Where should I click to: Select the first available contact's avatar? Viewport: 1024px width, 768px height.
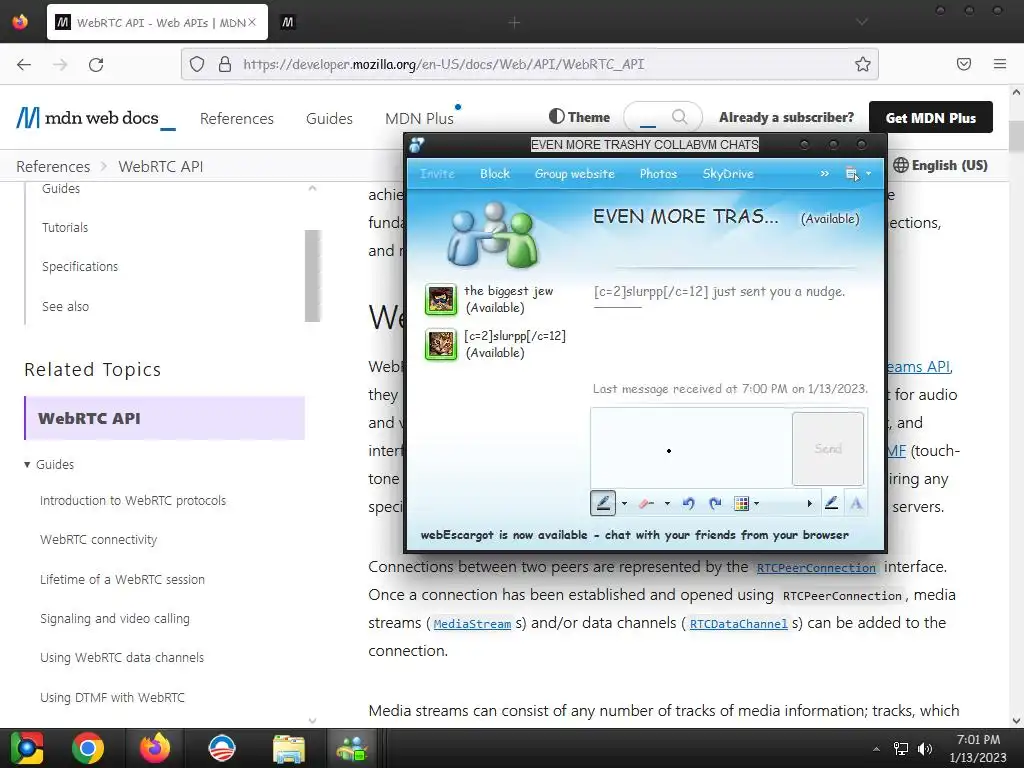point(441,299)
